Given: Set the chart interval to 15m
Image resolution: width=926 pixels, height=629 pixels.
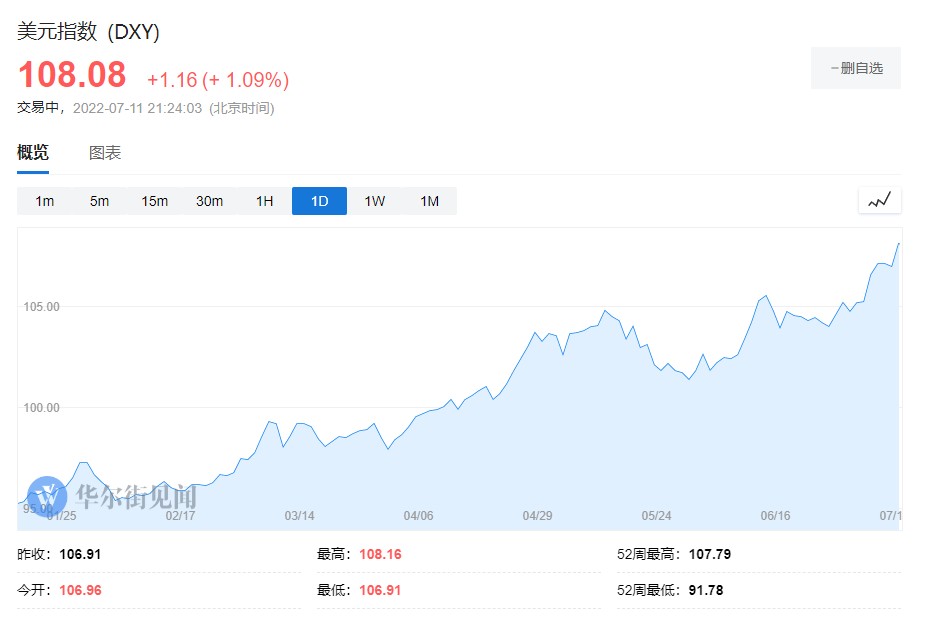Looking at the screenshot, I should point(154,201).
